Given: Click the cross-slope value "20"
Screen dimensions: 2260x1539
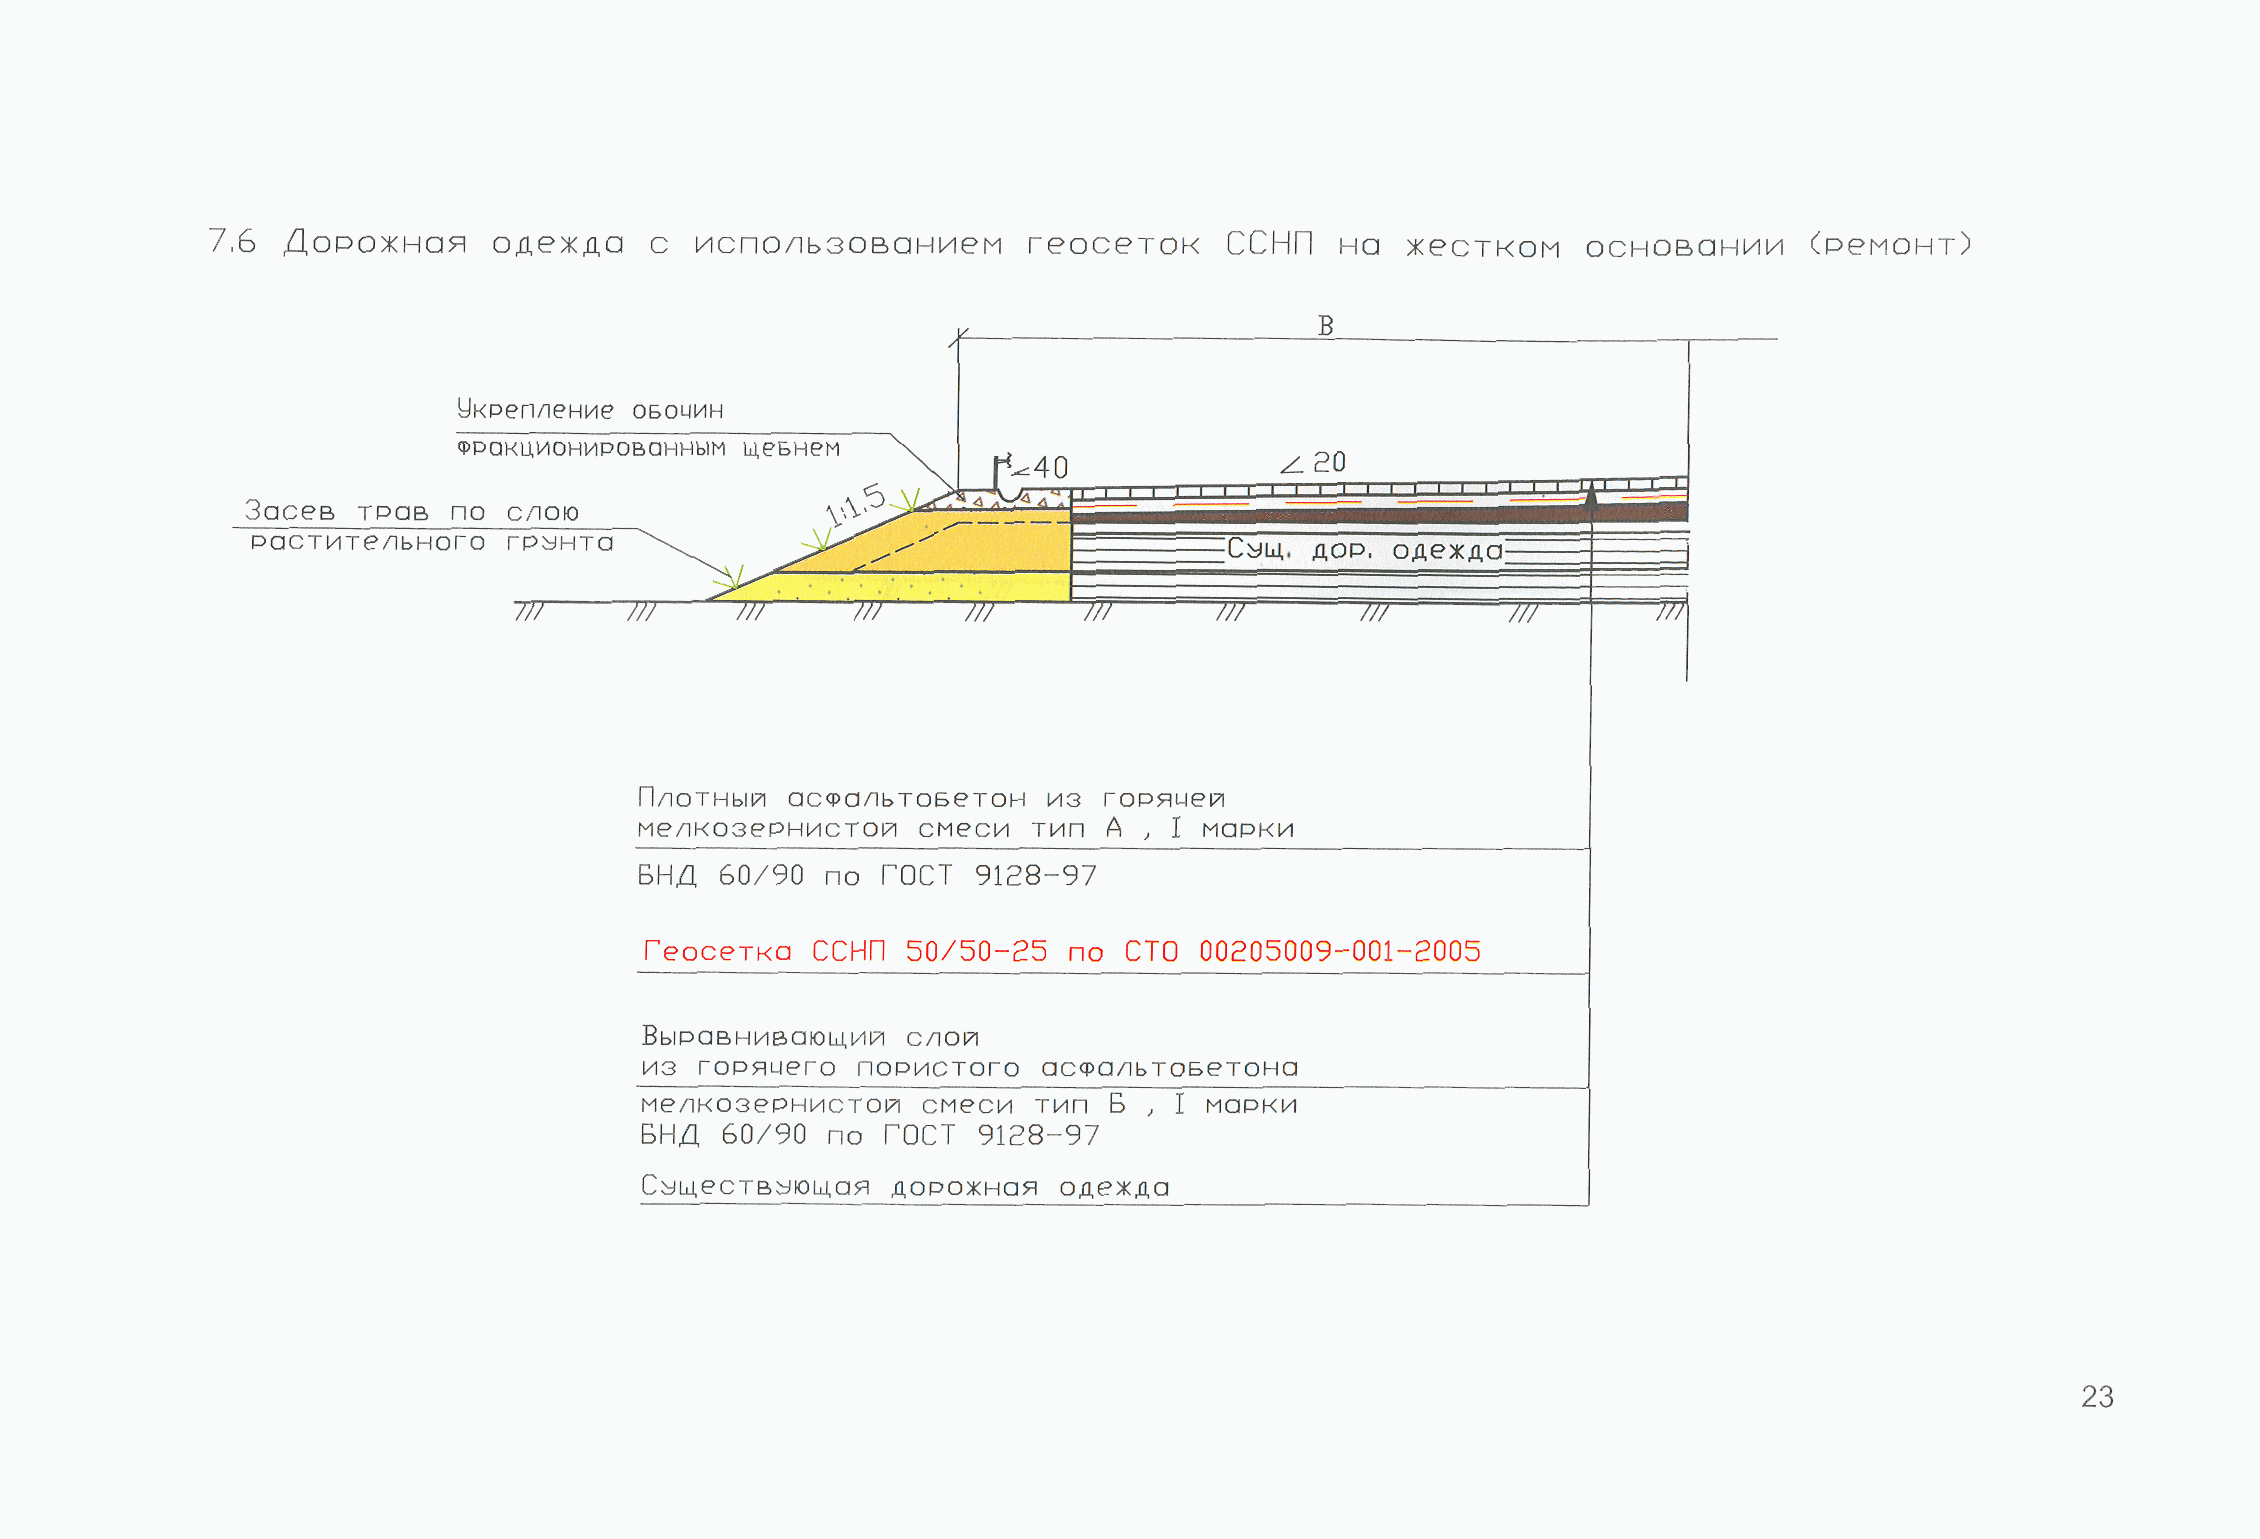Looking at the screenshot, I should click(x=1330, y=462).
